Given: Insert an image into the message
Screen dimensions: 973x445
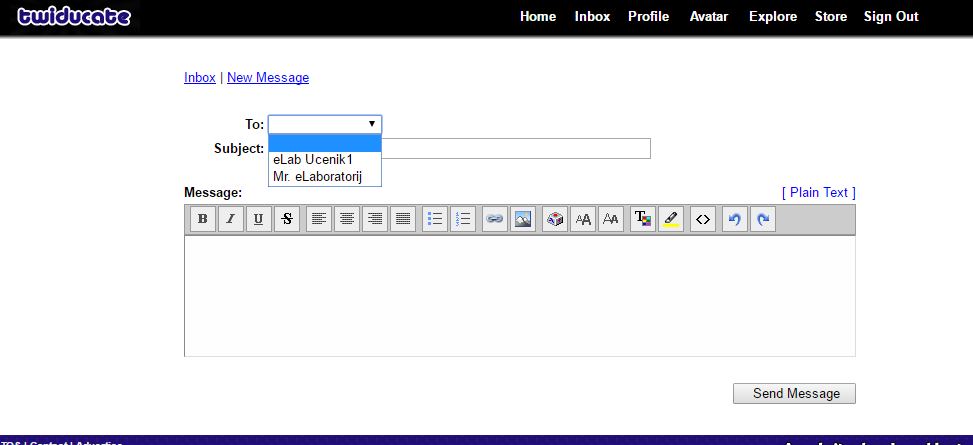Looking at the screenshot, I should click(522, 219).
